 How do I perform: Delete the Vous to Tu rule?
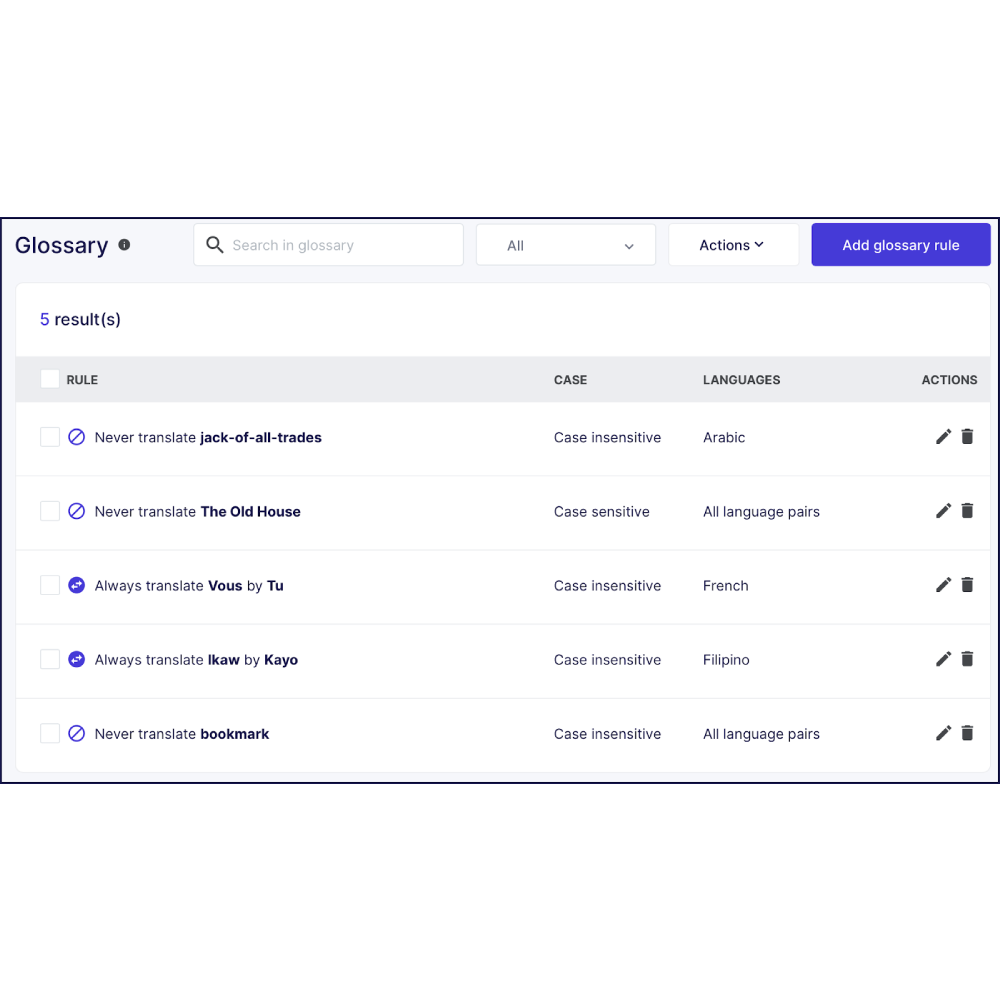pyautogui.click(x=967, y=585)
